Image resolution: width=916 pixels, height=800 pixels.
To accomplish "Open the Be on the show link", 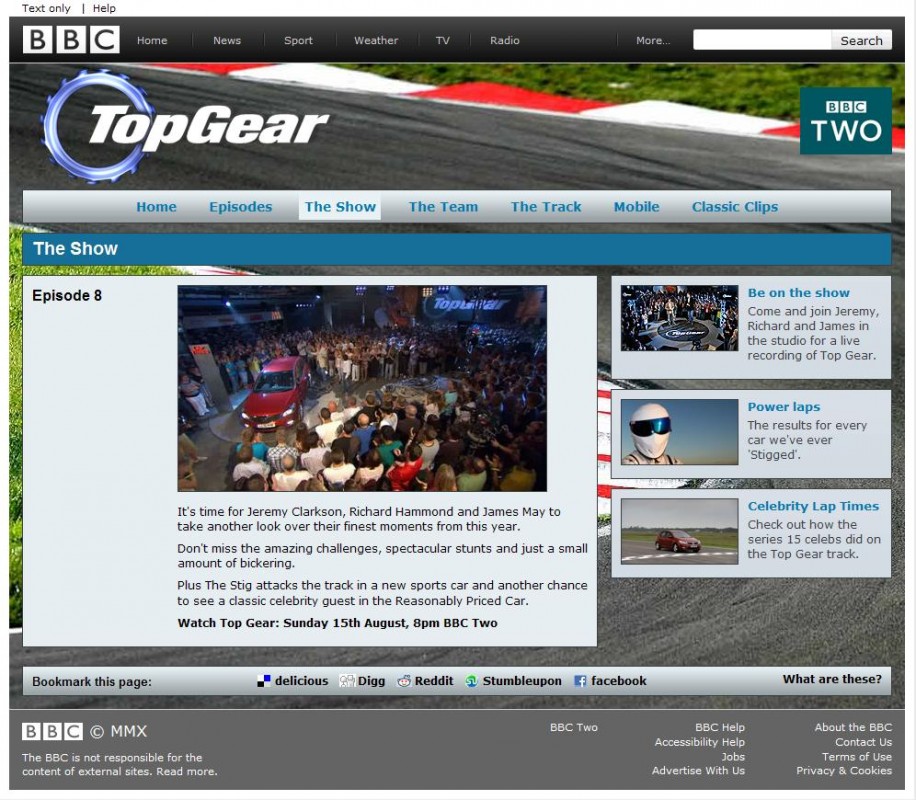I will point(799,293).
